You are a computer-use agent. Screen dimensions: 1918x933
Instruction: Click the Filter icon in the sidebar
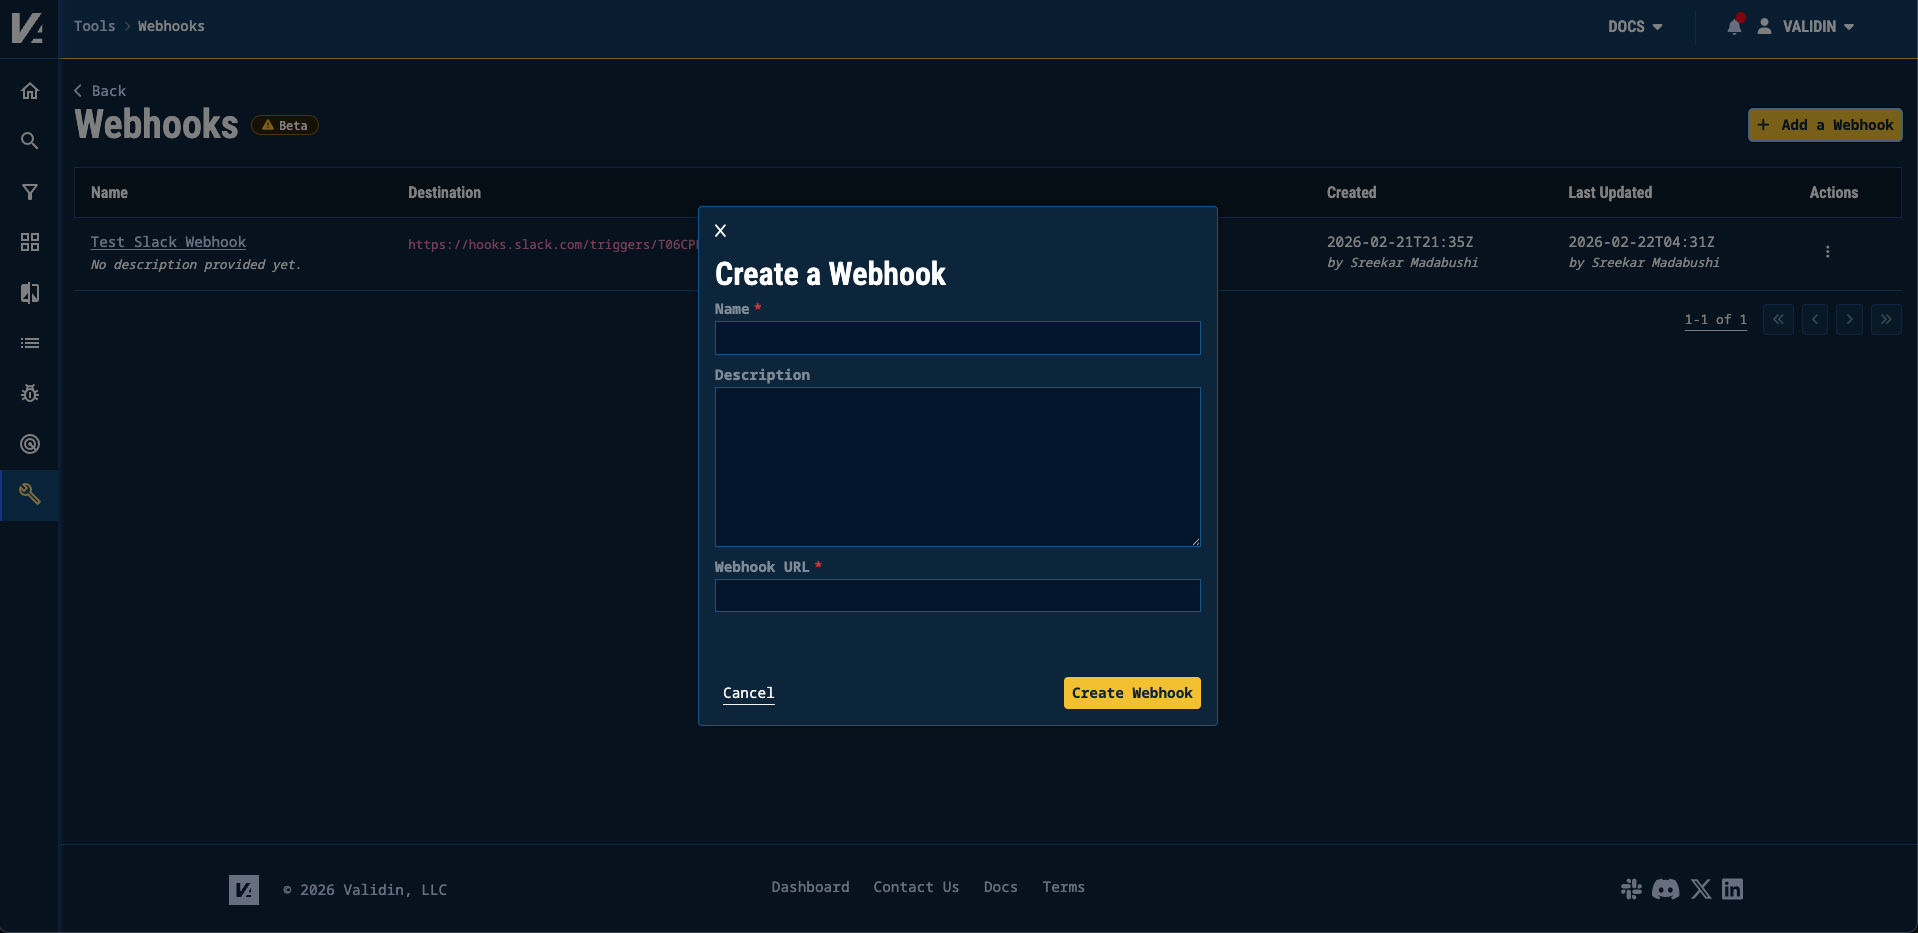(x=30, y=192)
